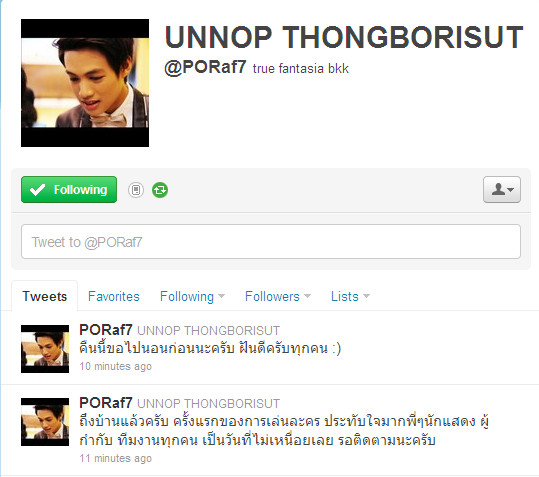
Task: Click the second tweet's avatar thumbnail
Action: [45, 422]
